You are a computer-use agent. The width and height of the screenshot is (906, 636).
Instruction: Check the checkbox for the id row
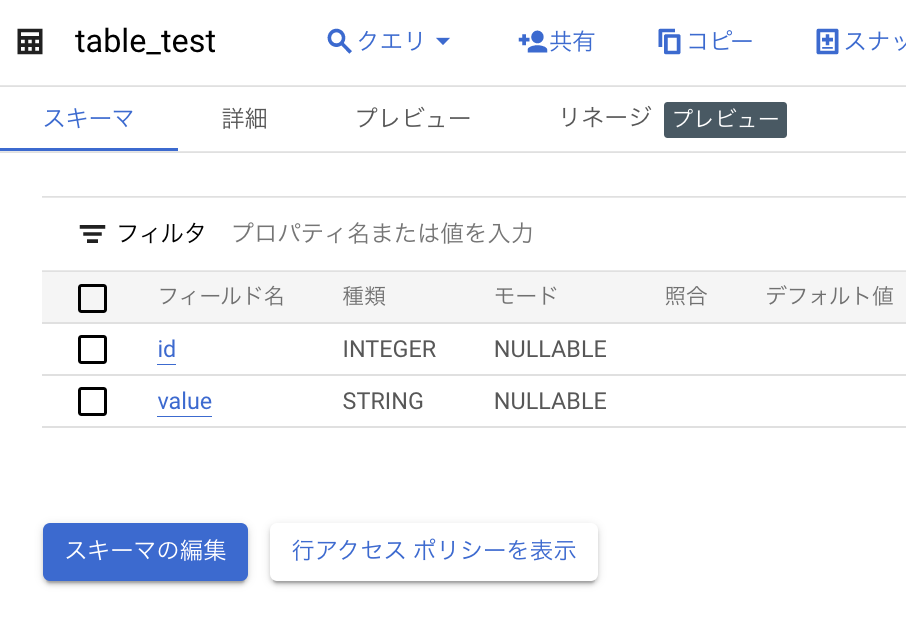(x=92, y=349)
